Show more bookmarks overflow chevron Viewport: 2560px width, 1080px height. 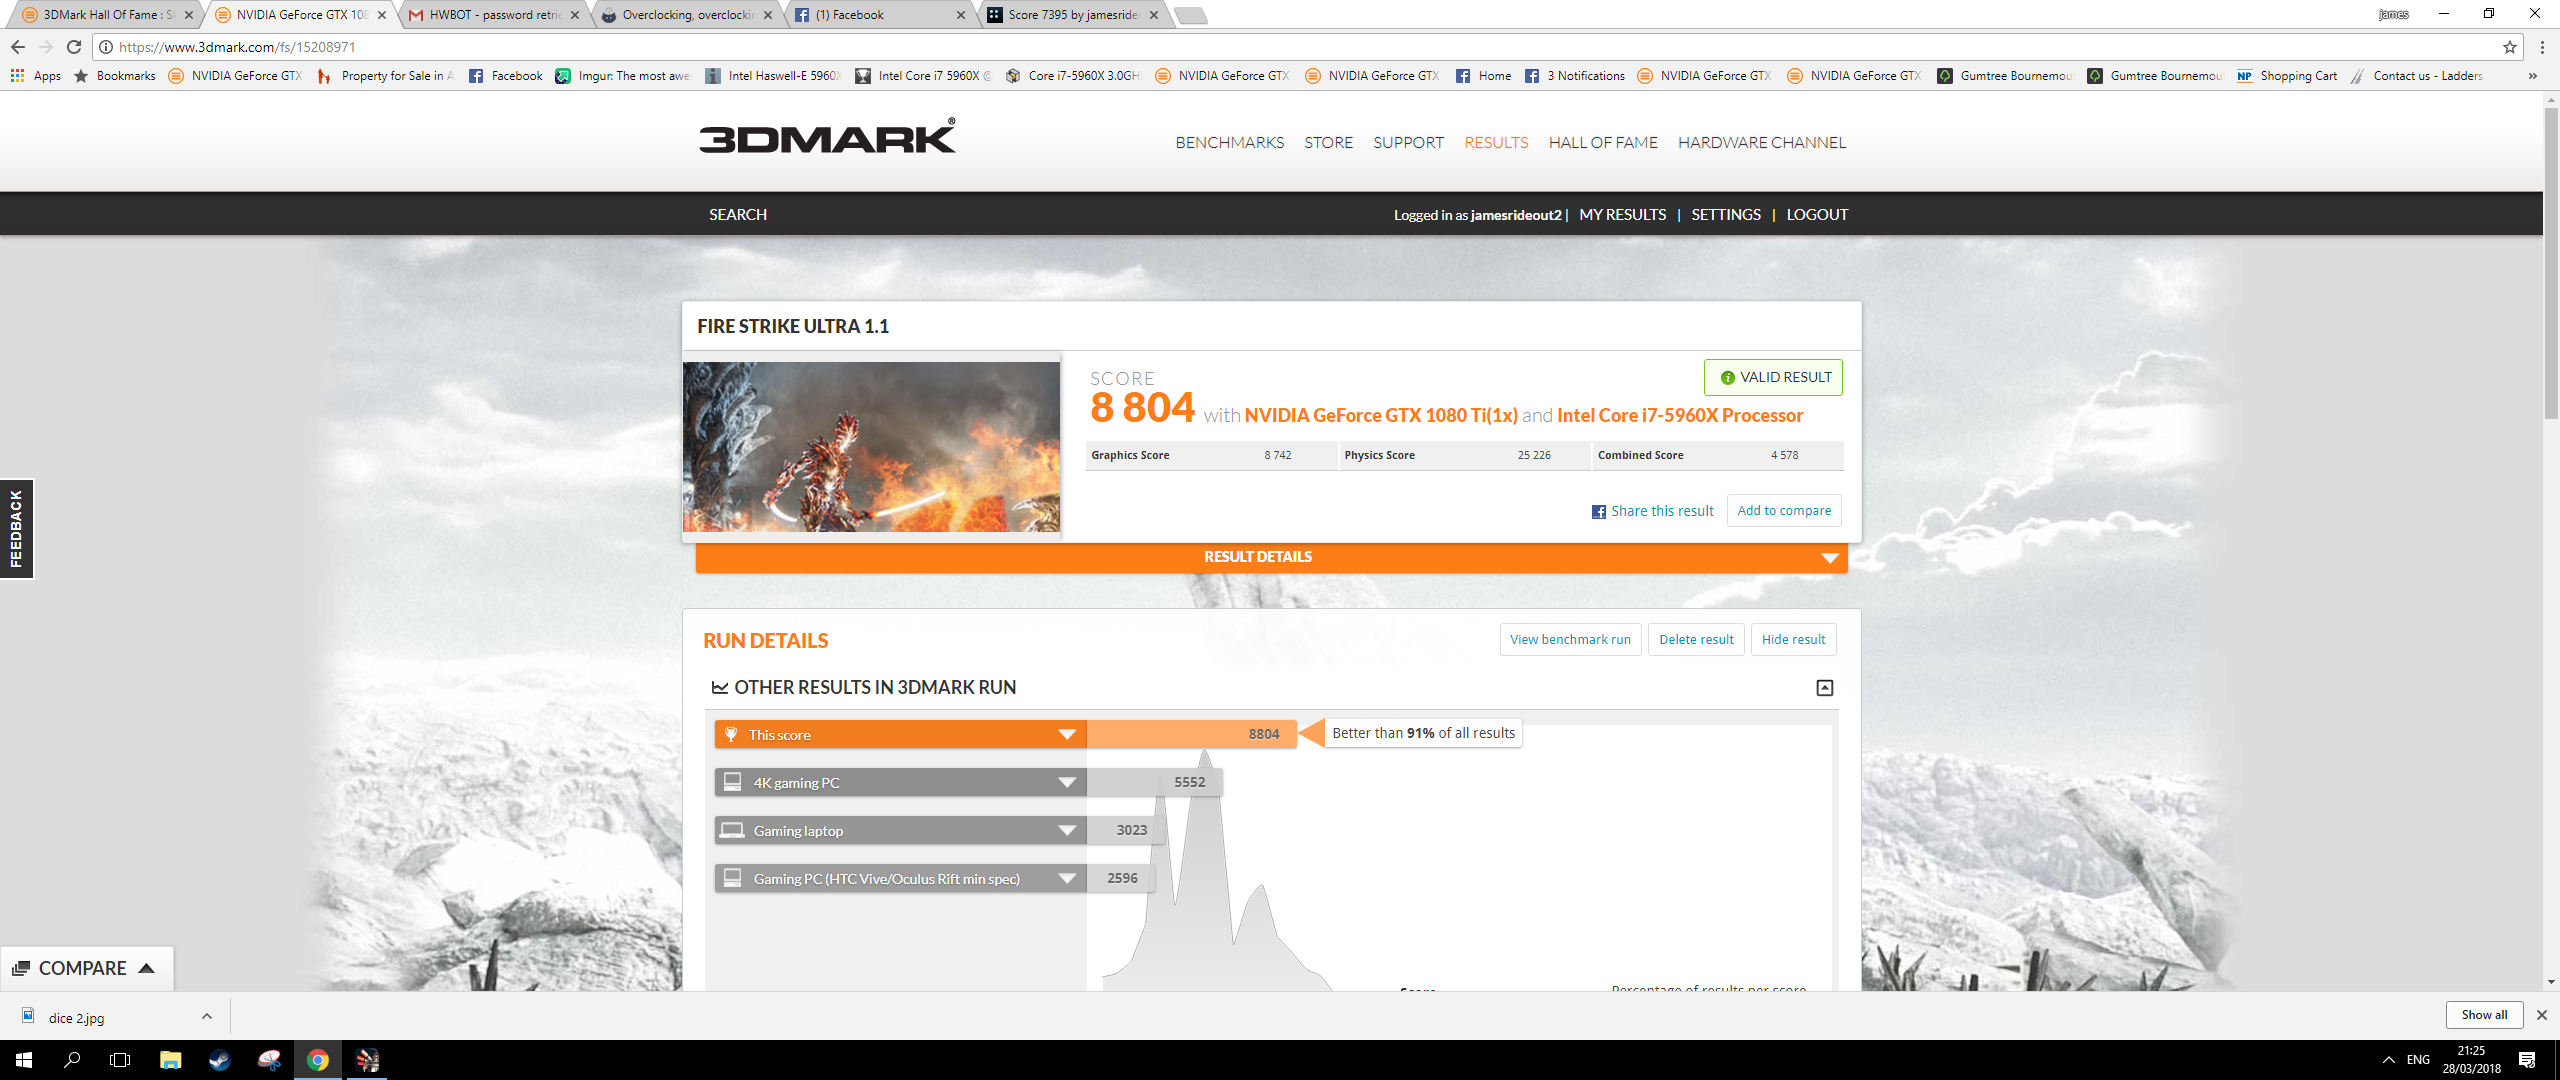[2533, 76]
